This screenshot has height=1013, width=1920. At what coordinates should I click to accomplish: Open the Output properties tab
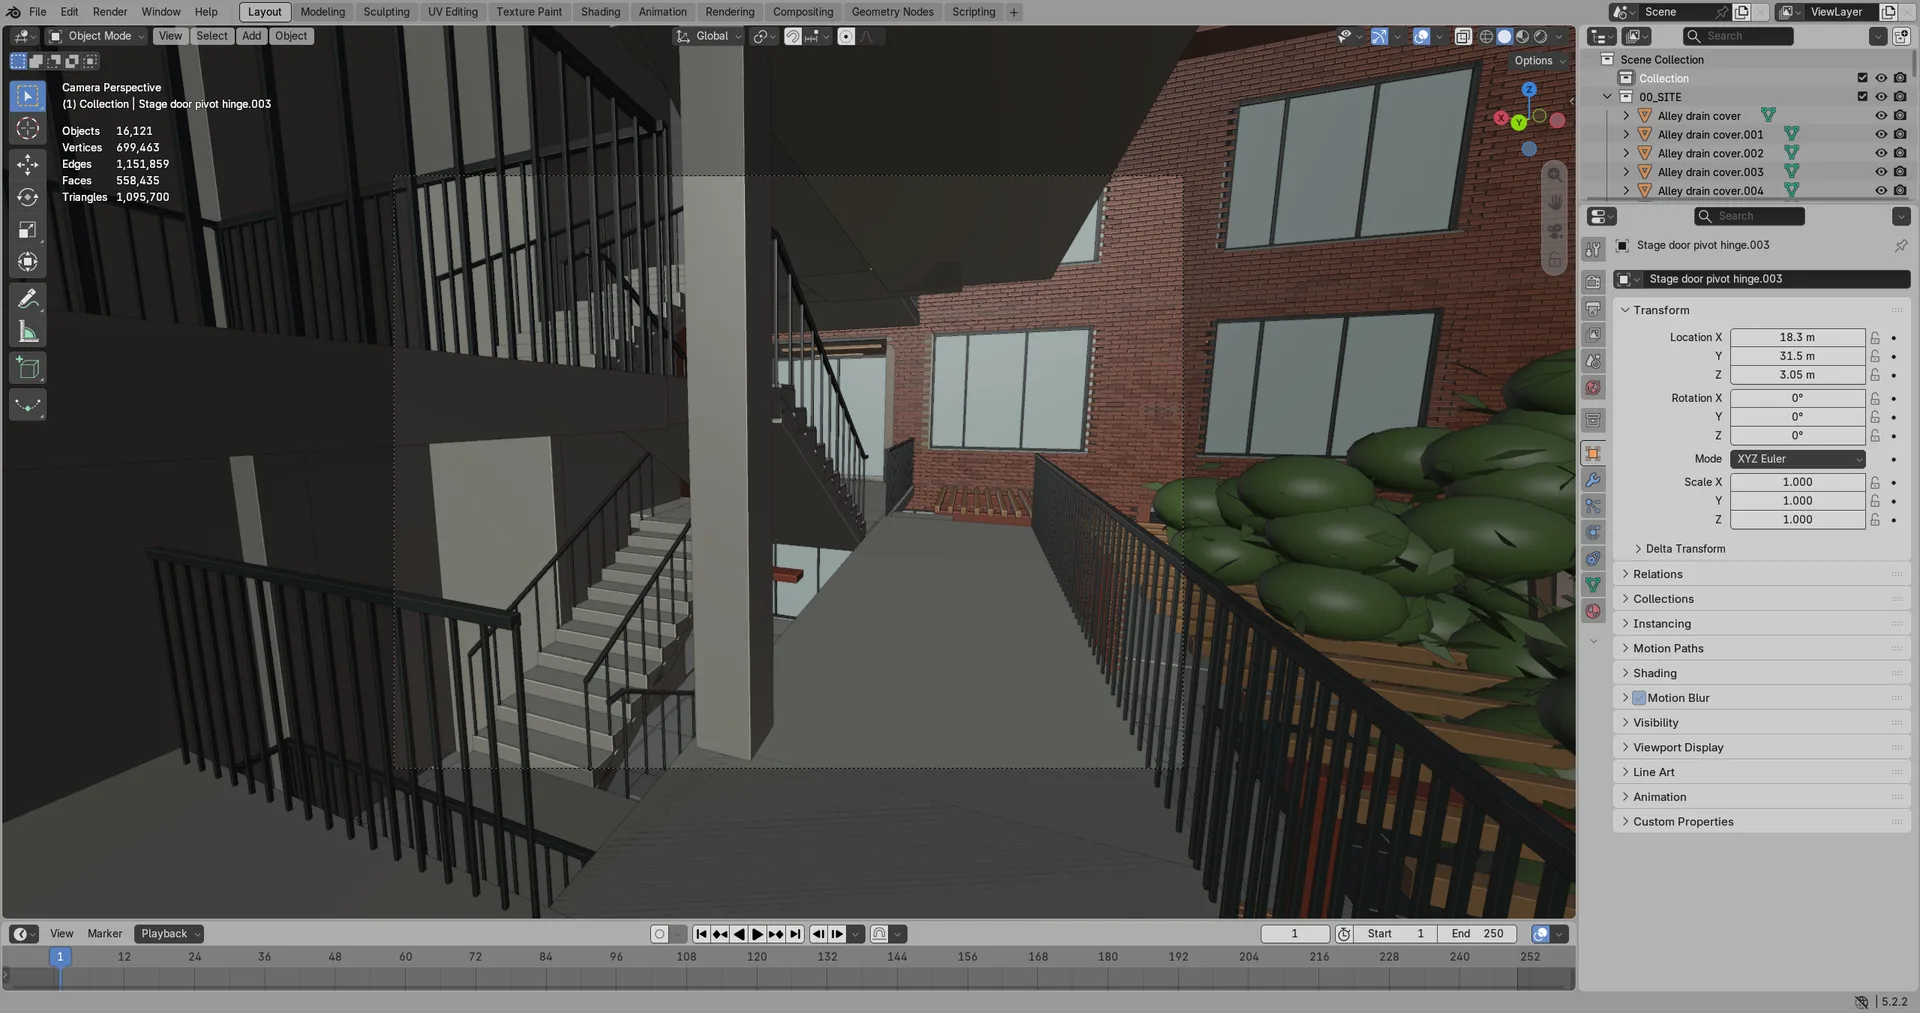pos(1593,308)
